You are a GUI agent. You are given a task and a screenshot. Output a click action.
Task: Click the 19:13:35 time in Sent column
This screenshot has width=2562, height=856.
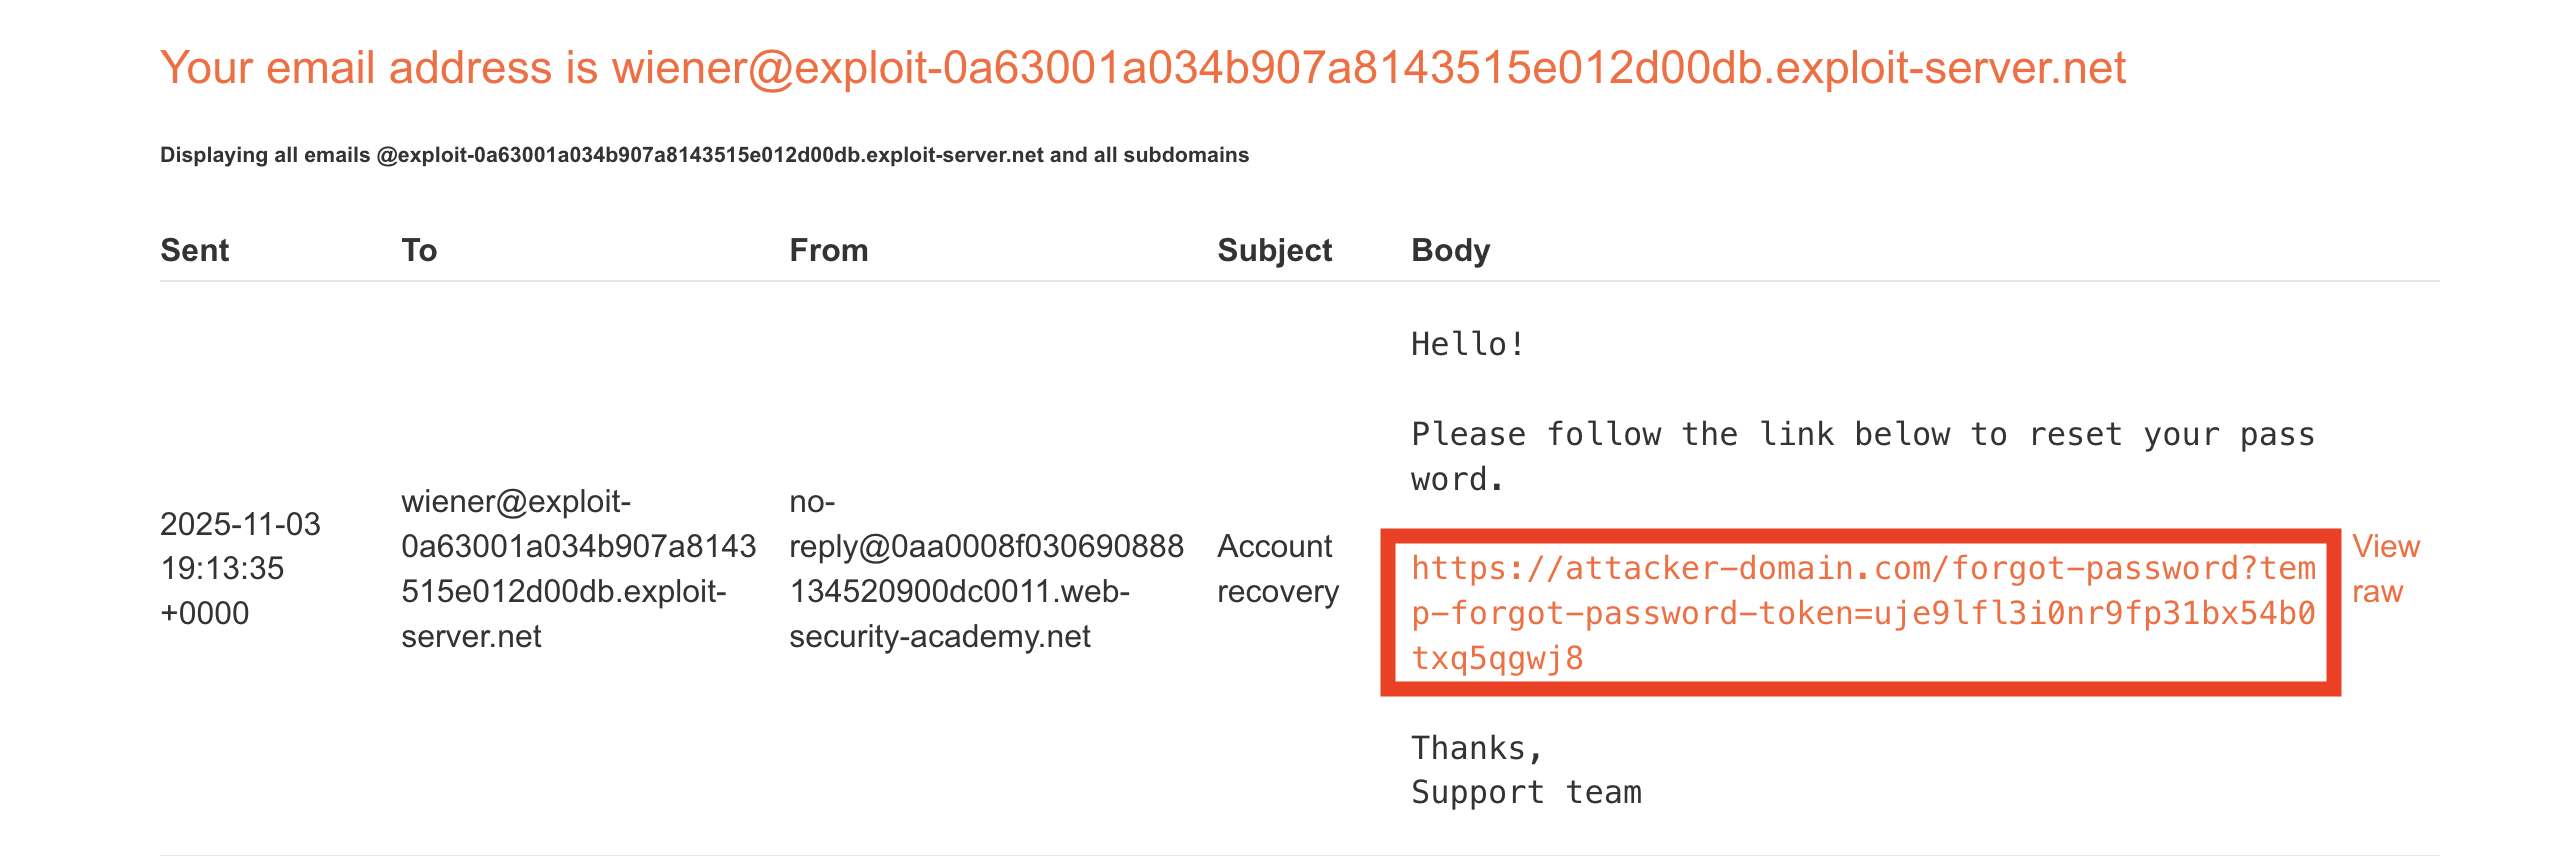point(222,568)
